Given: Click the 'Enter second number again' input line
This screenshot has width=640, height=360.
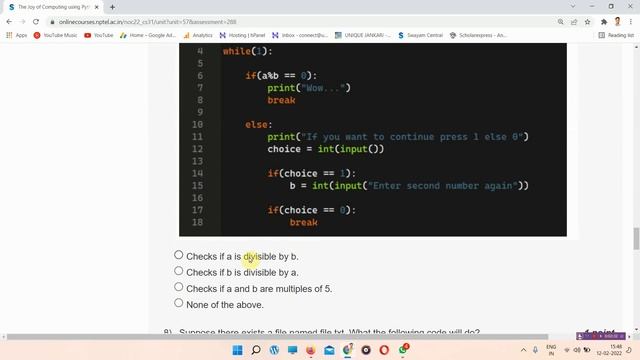Looking at the screenshot, I should click(409, 186).
